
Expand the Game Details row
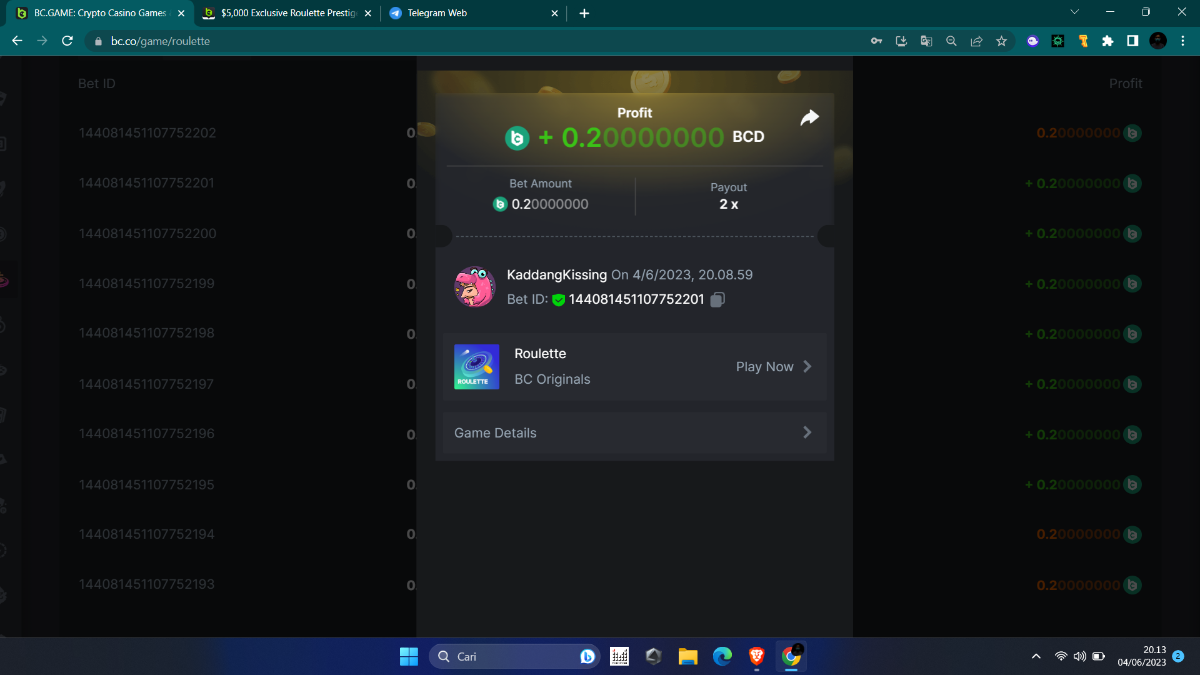[x=634, y=433]
